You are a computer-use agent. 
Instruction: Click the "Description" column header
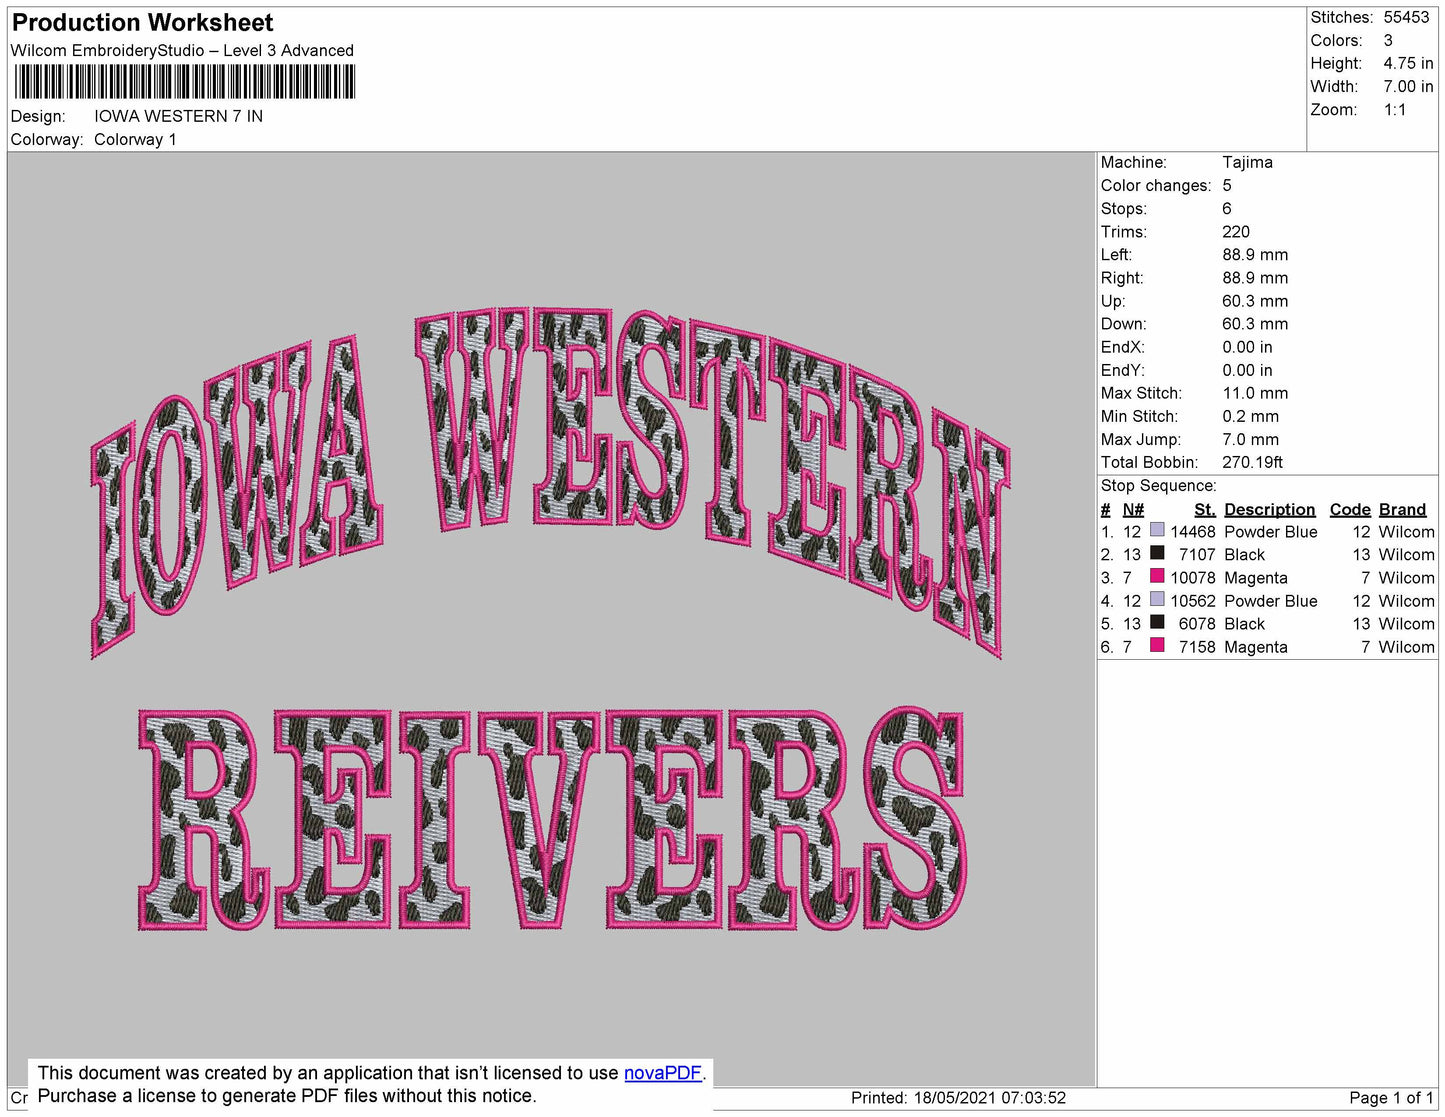coord(1270,510)
